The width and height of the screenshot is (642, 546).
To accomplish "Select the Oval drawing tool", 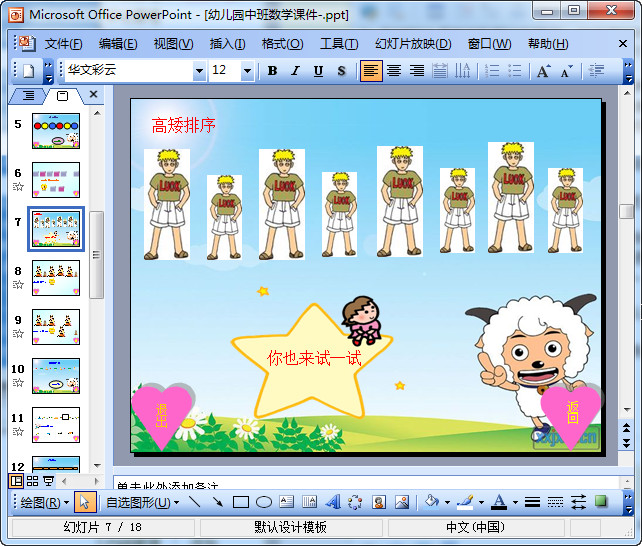I will (x=264, y=502).
